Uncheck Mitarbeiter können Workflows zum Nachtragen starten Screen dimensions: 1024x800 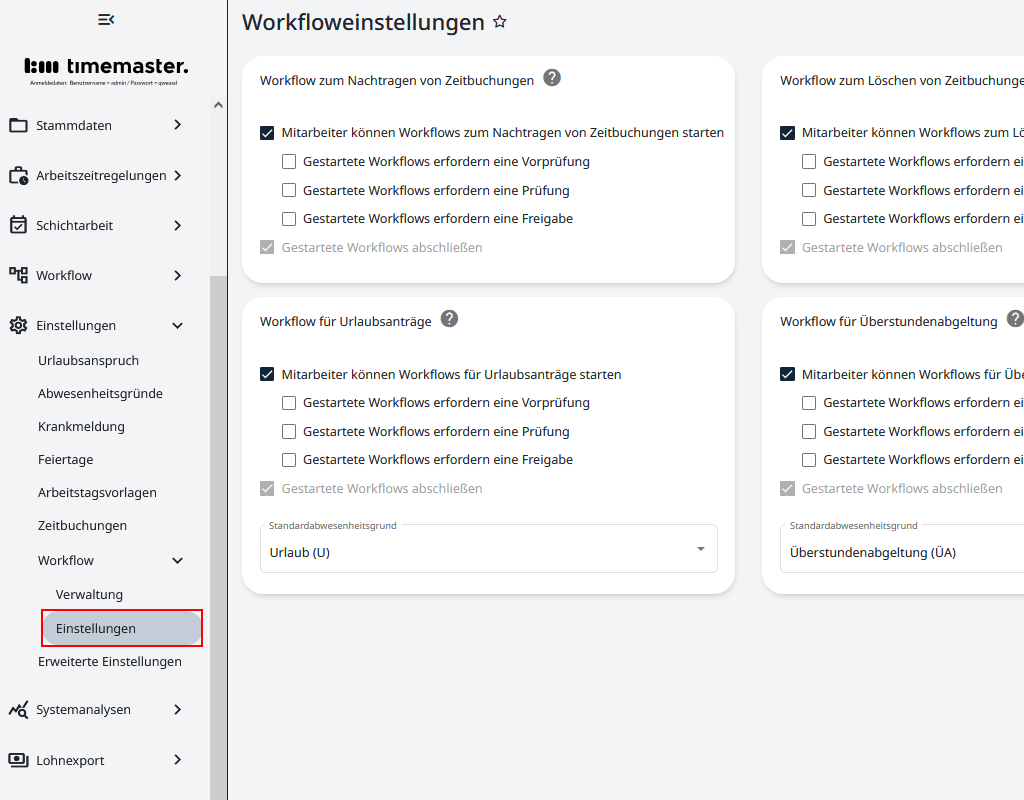tap(267, 132)
